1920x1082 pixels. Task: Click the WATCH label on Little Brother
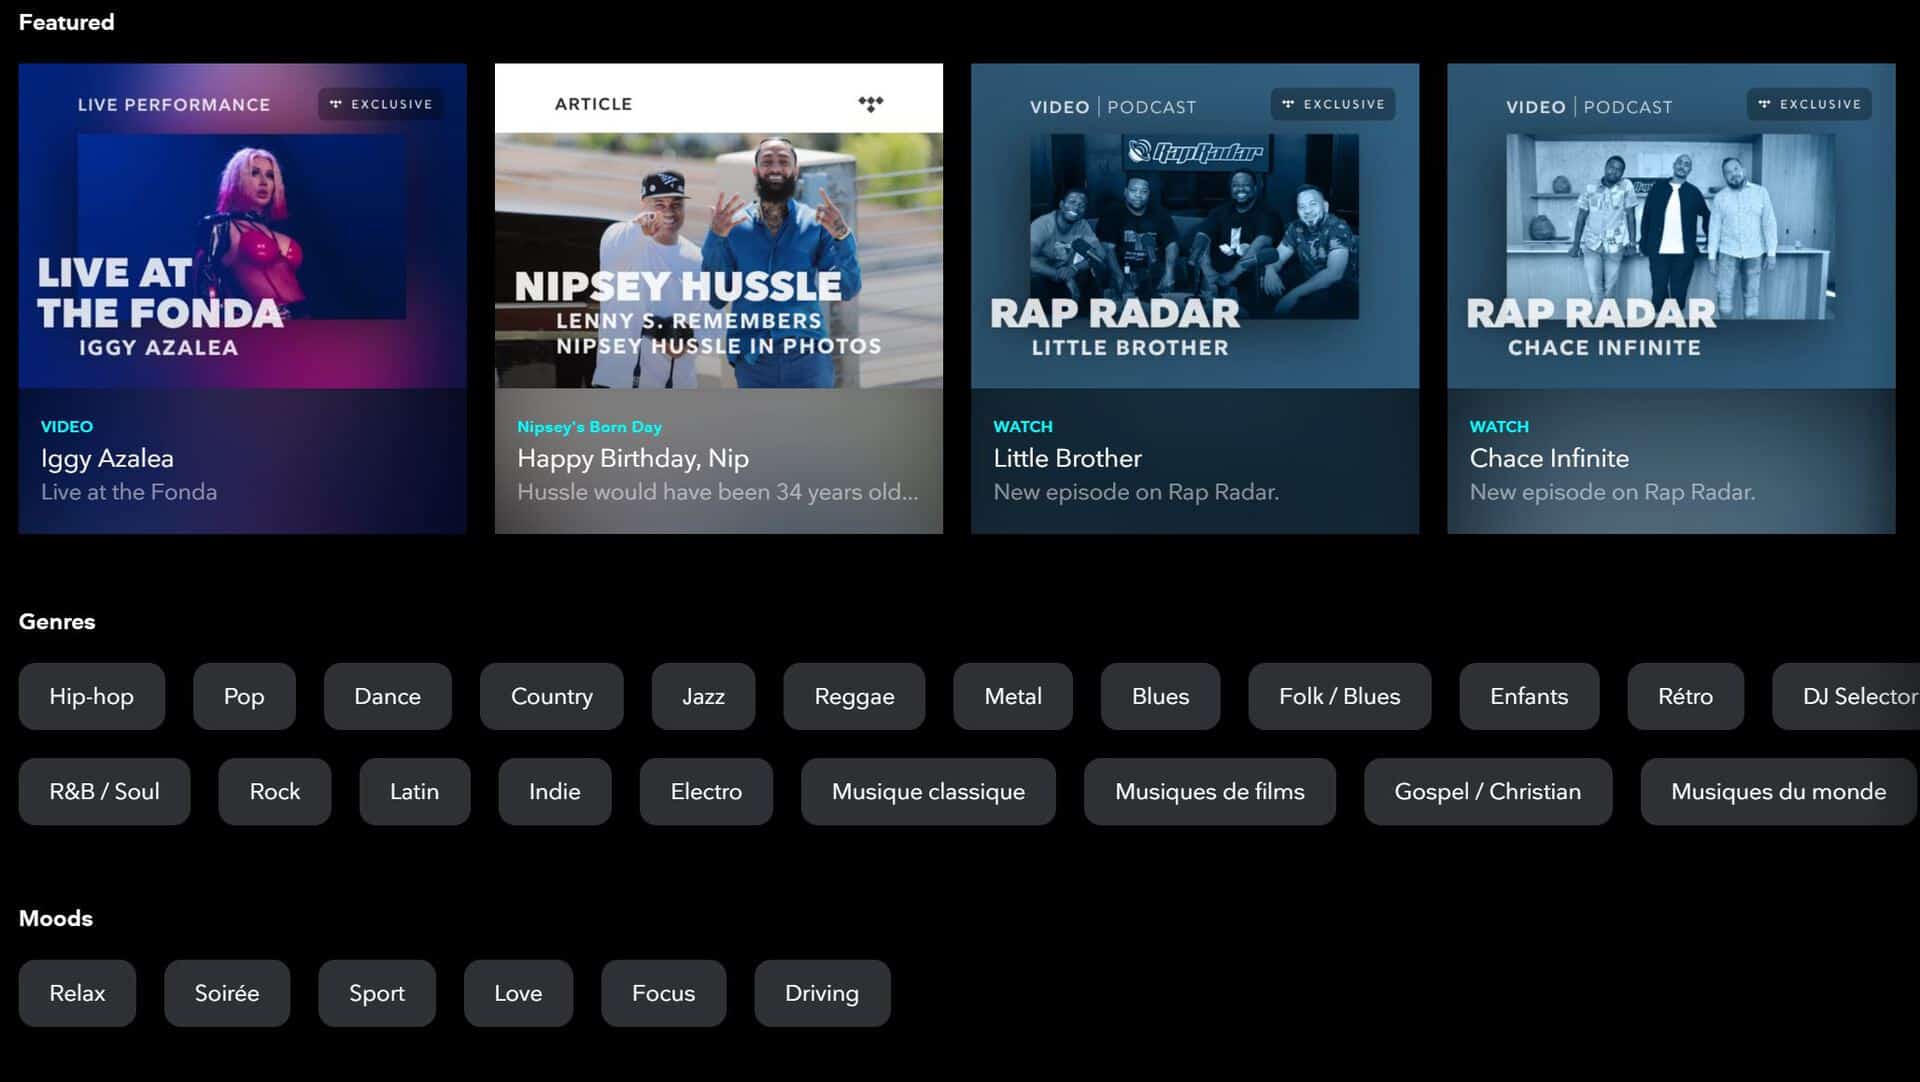click(1023, 426)
